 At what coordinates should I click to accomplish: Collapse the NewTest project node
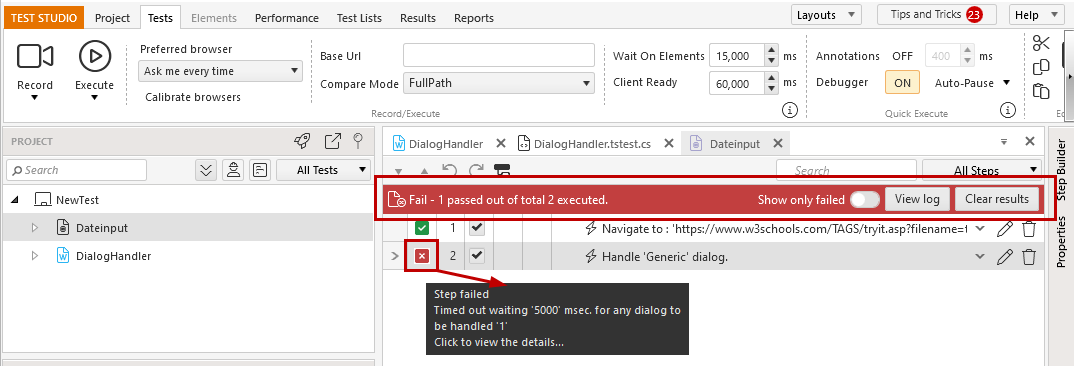click(16, 200)
